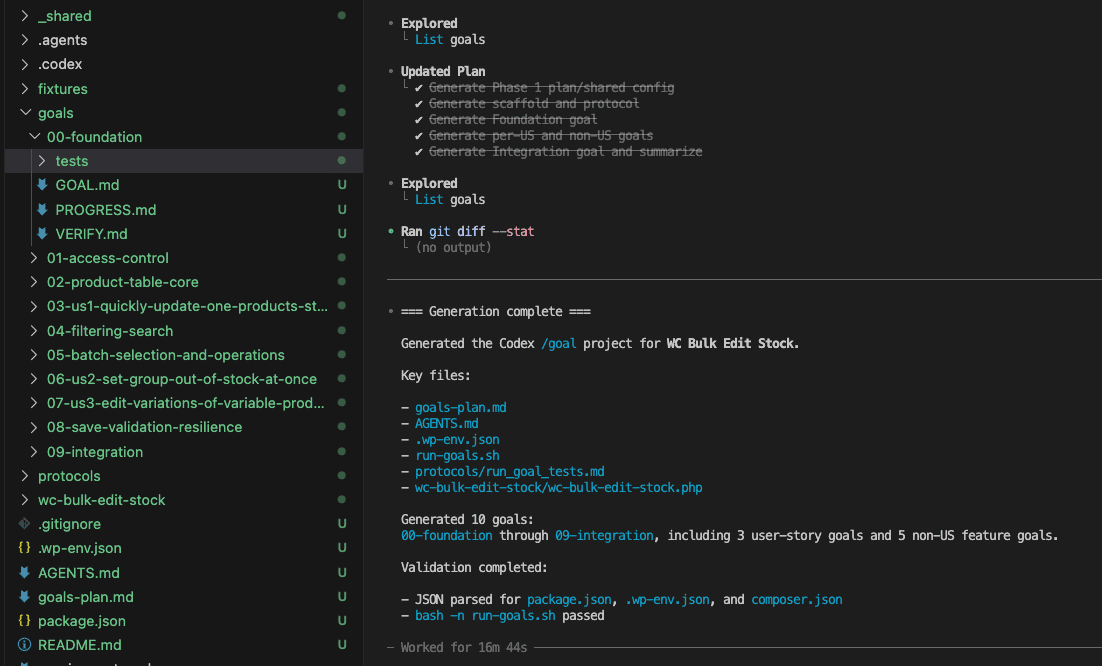Click the 'Worked for 16m 44s' status line
This screenshot has height=666, width=1102.
pos(464,647)
